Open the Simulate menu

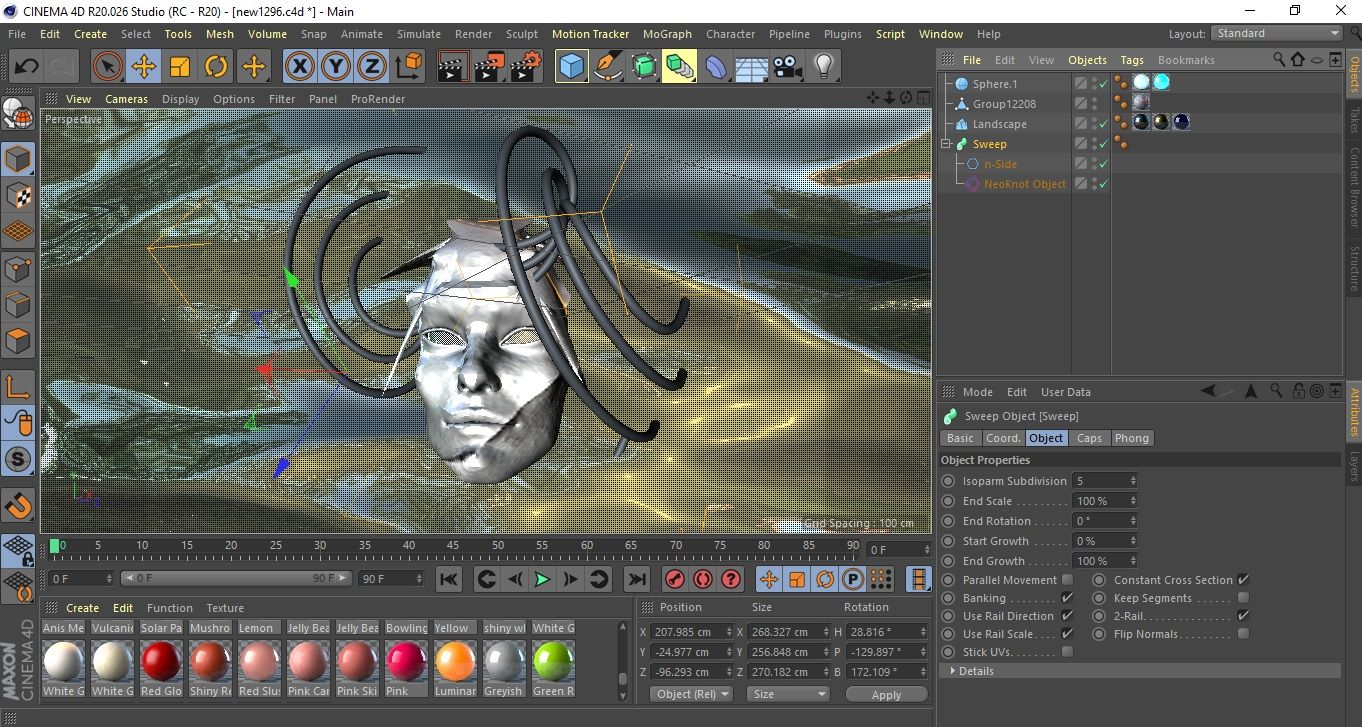coord(418,34)
